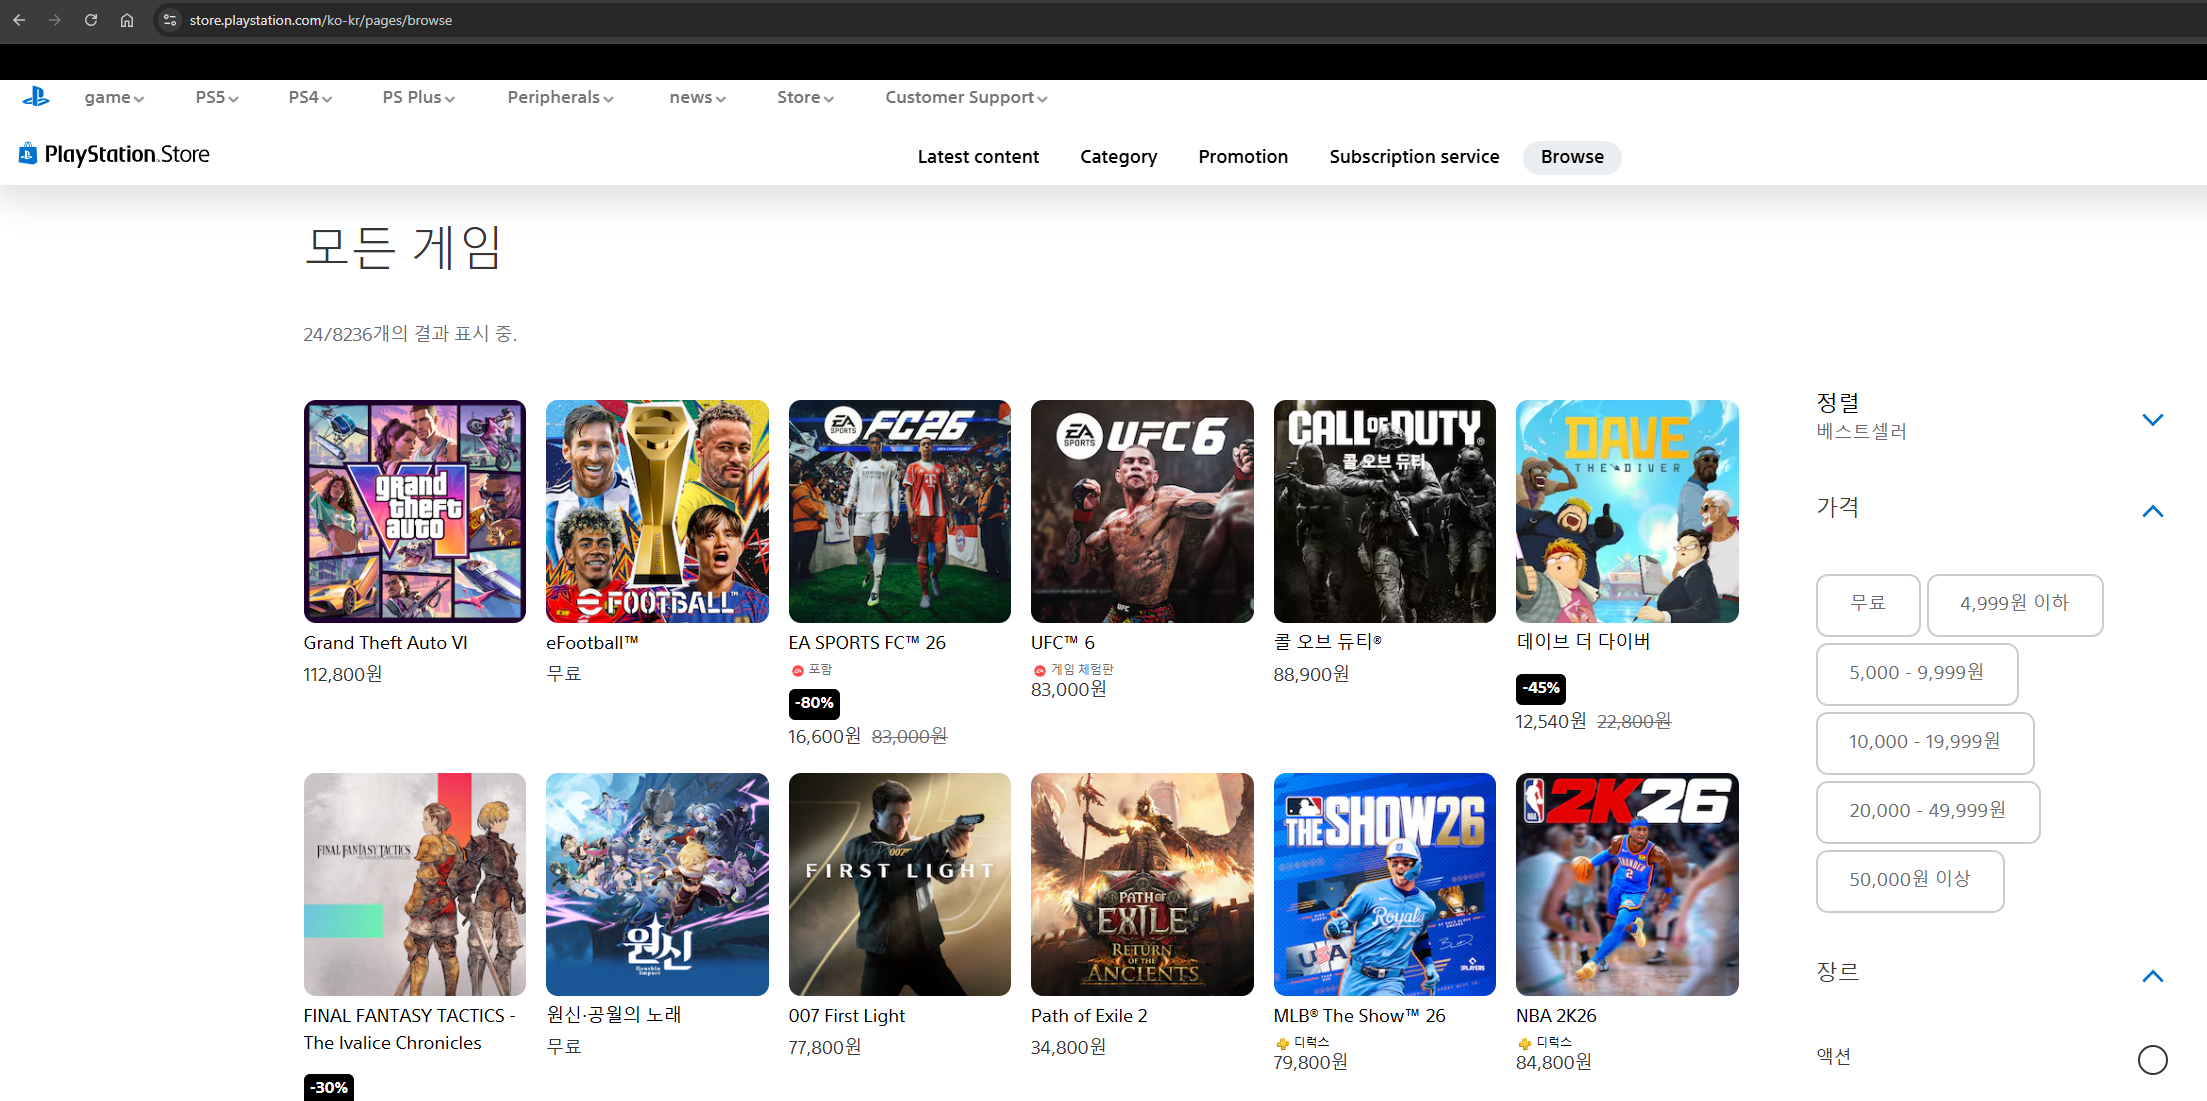Image resolution: width=2207 pixels, height=1101 pixels.
Task: Open the game dropdown menu
Action: 114,97
